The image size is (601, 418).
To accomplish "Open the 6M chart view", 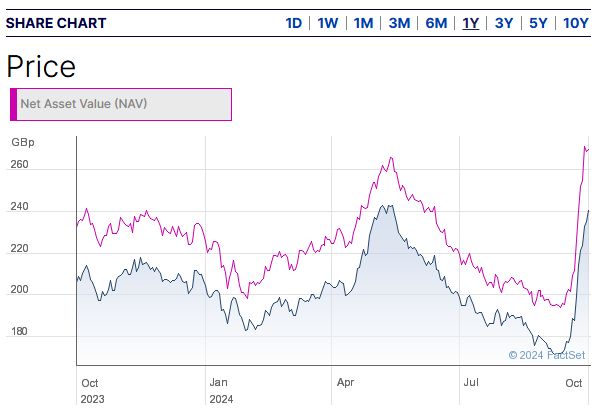I will click(x=436, y=23).
